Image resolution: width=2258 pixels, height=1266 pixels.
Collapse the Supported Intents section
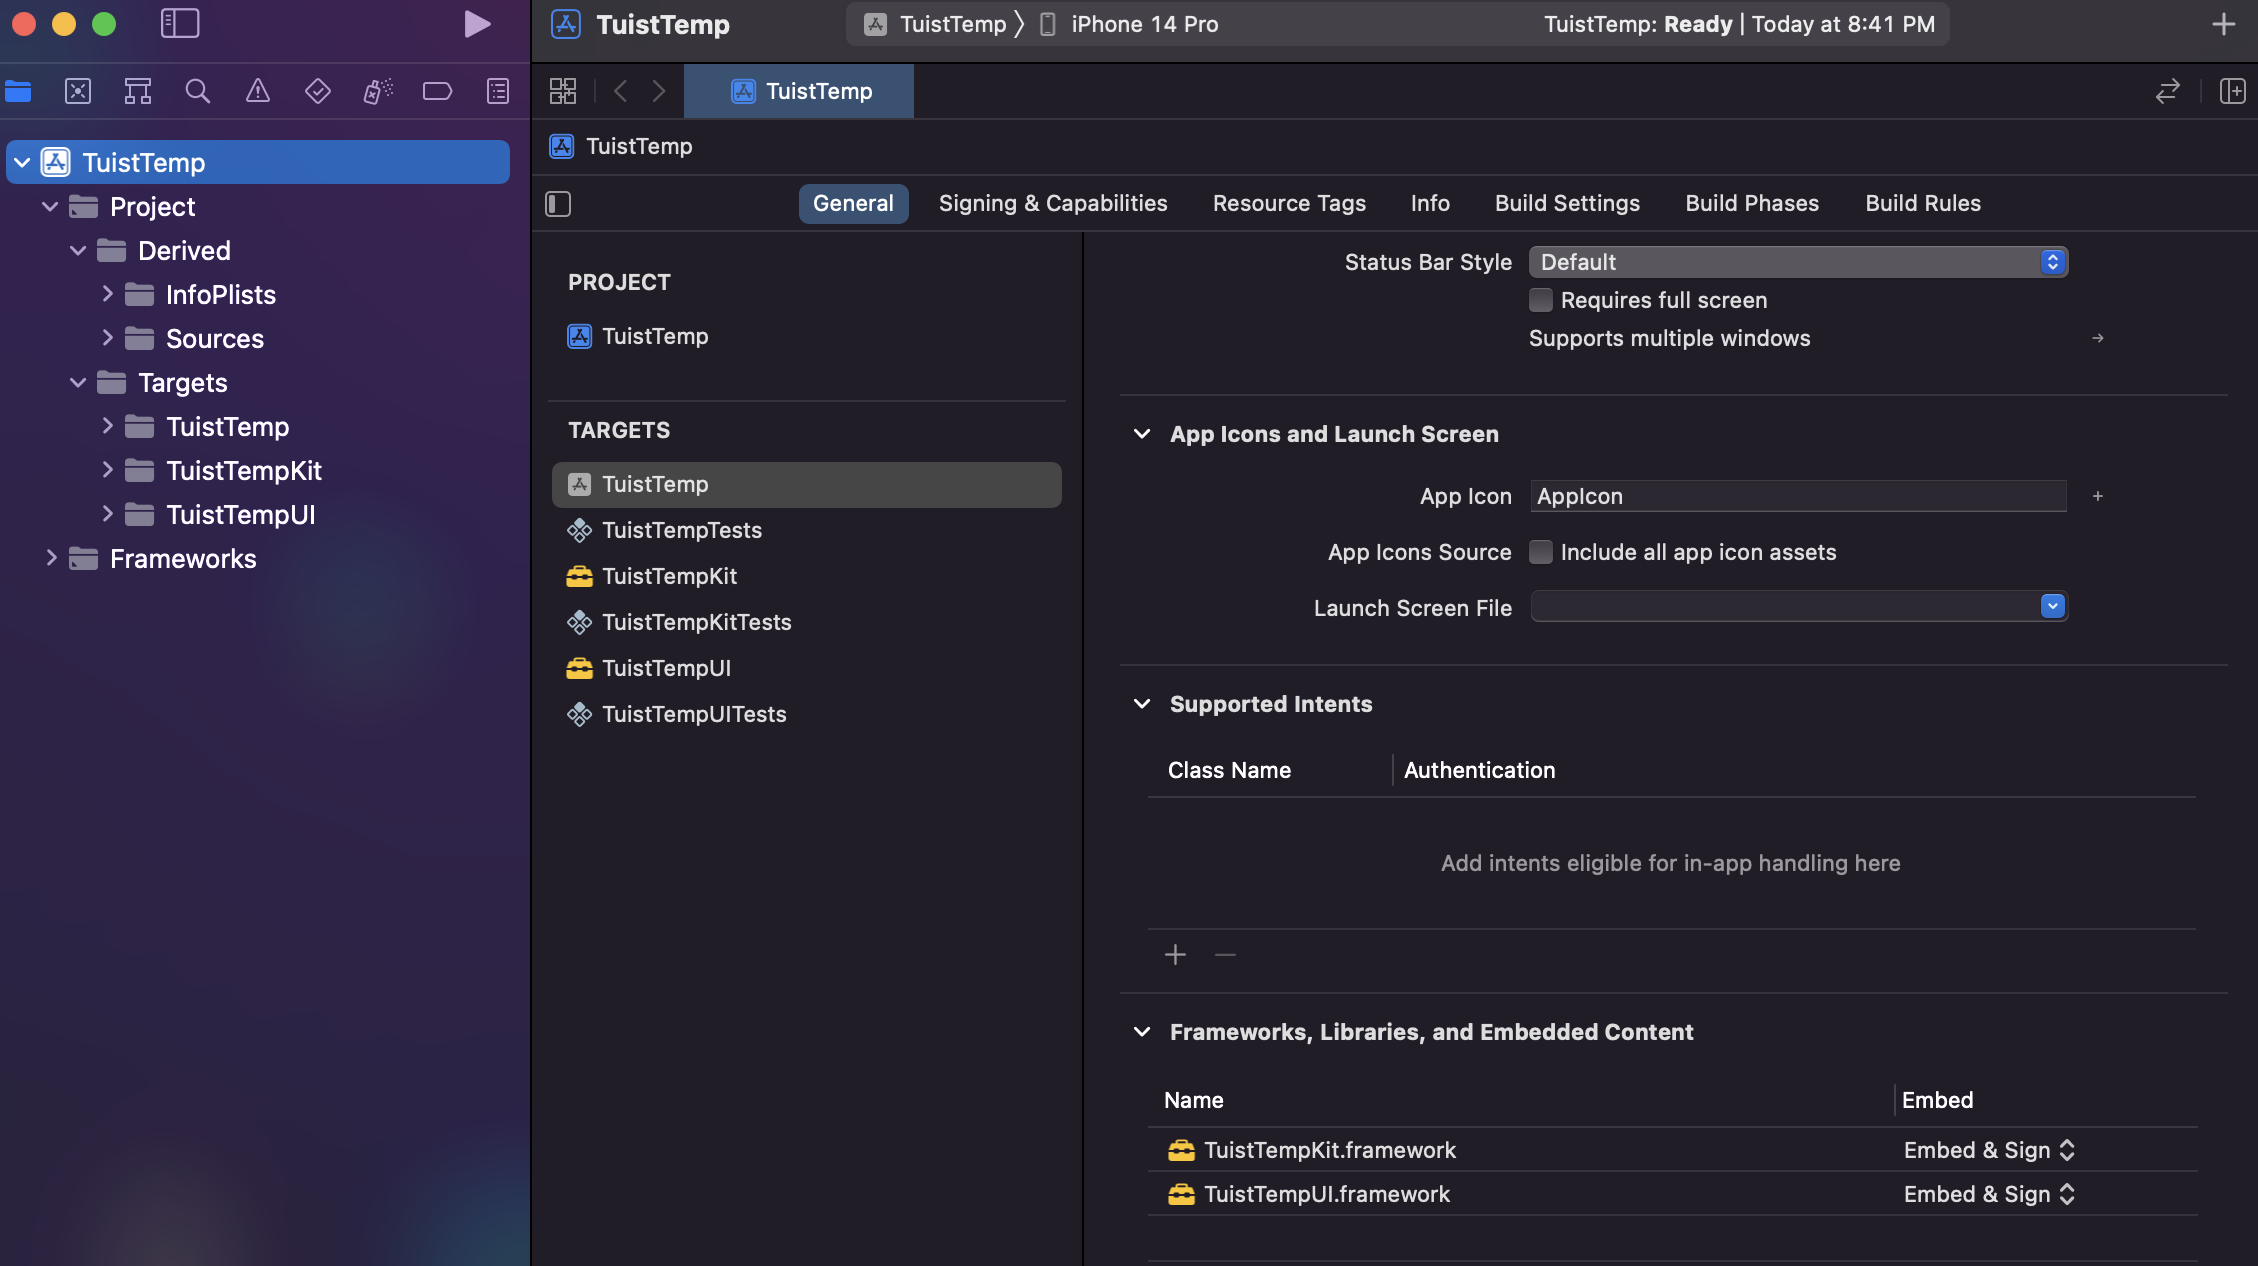[x=1142, y=704]
